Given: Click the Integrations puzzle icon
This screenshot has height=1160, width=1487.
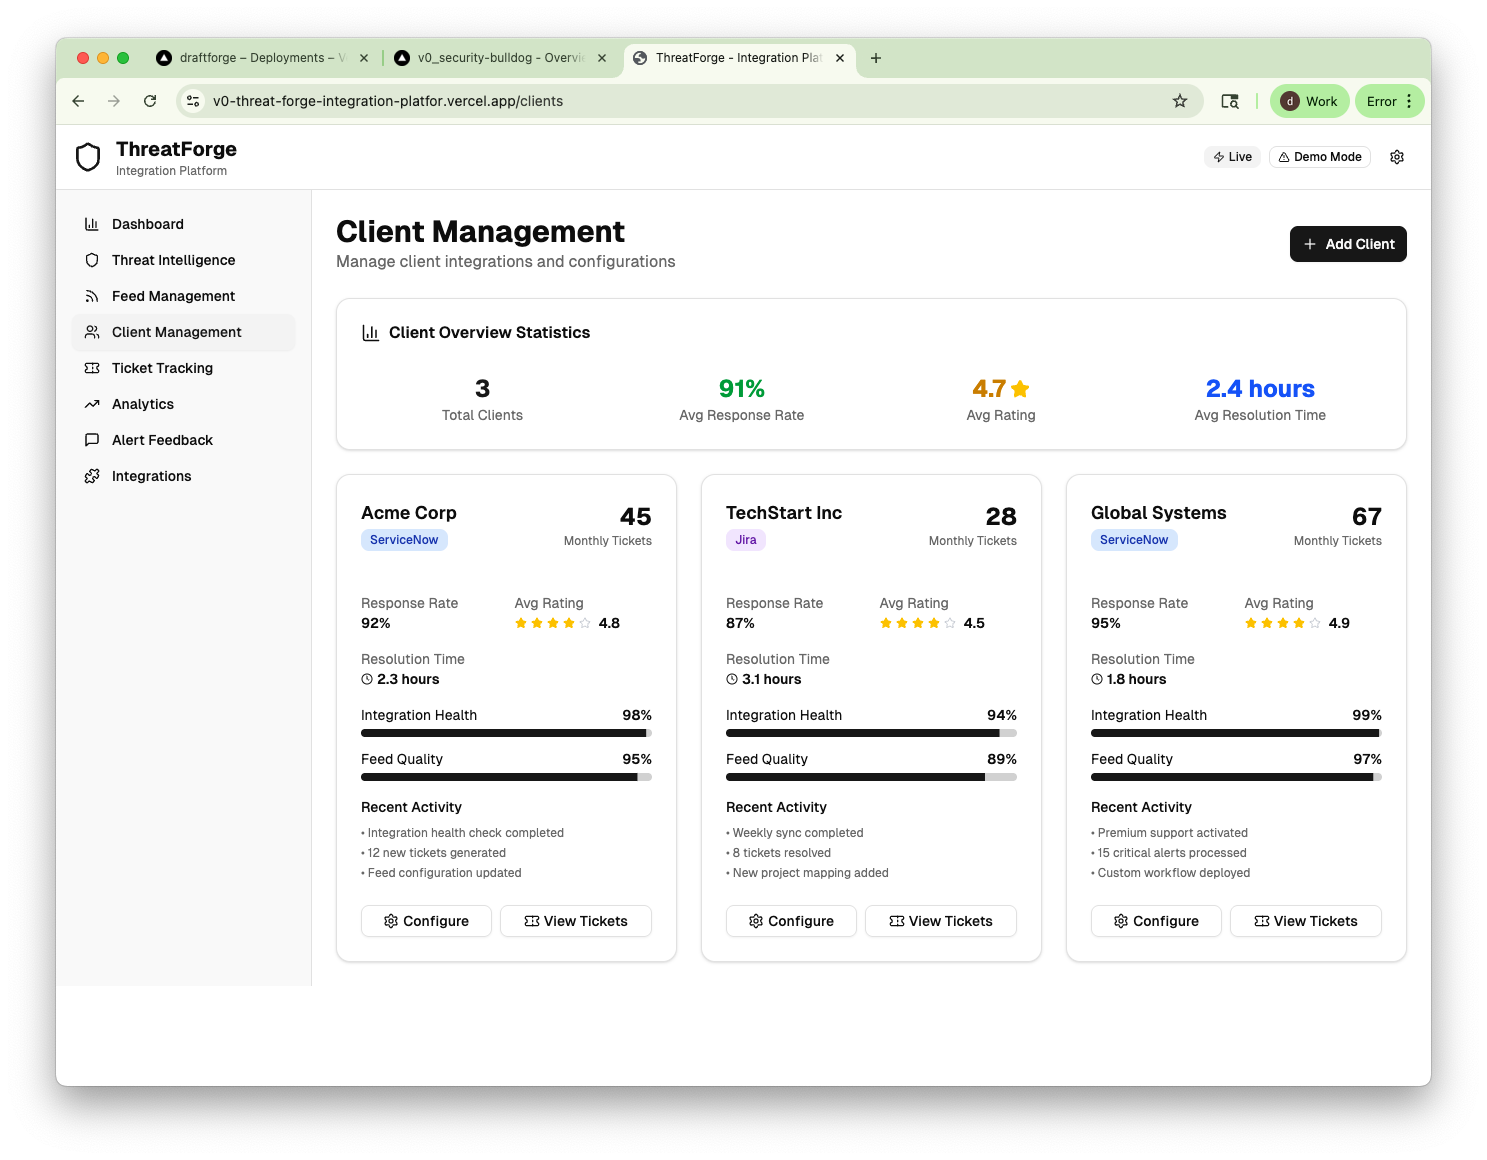Looking at the screenshot, I should (x=92, y=476).
